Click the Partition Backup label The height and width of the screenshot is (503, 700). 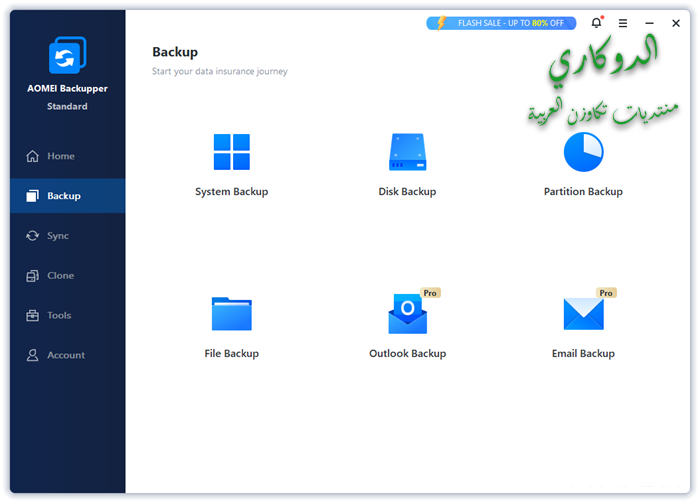pos(583,191)
